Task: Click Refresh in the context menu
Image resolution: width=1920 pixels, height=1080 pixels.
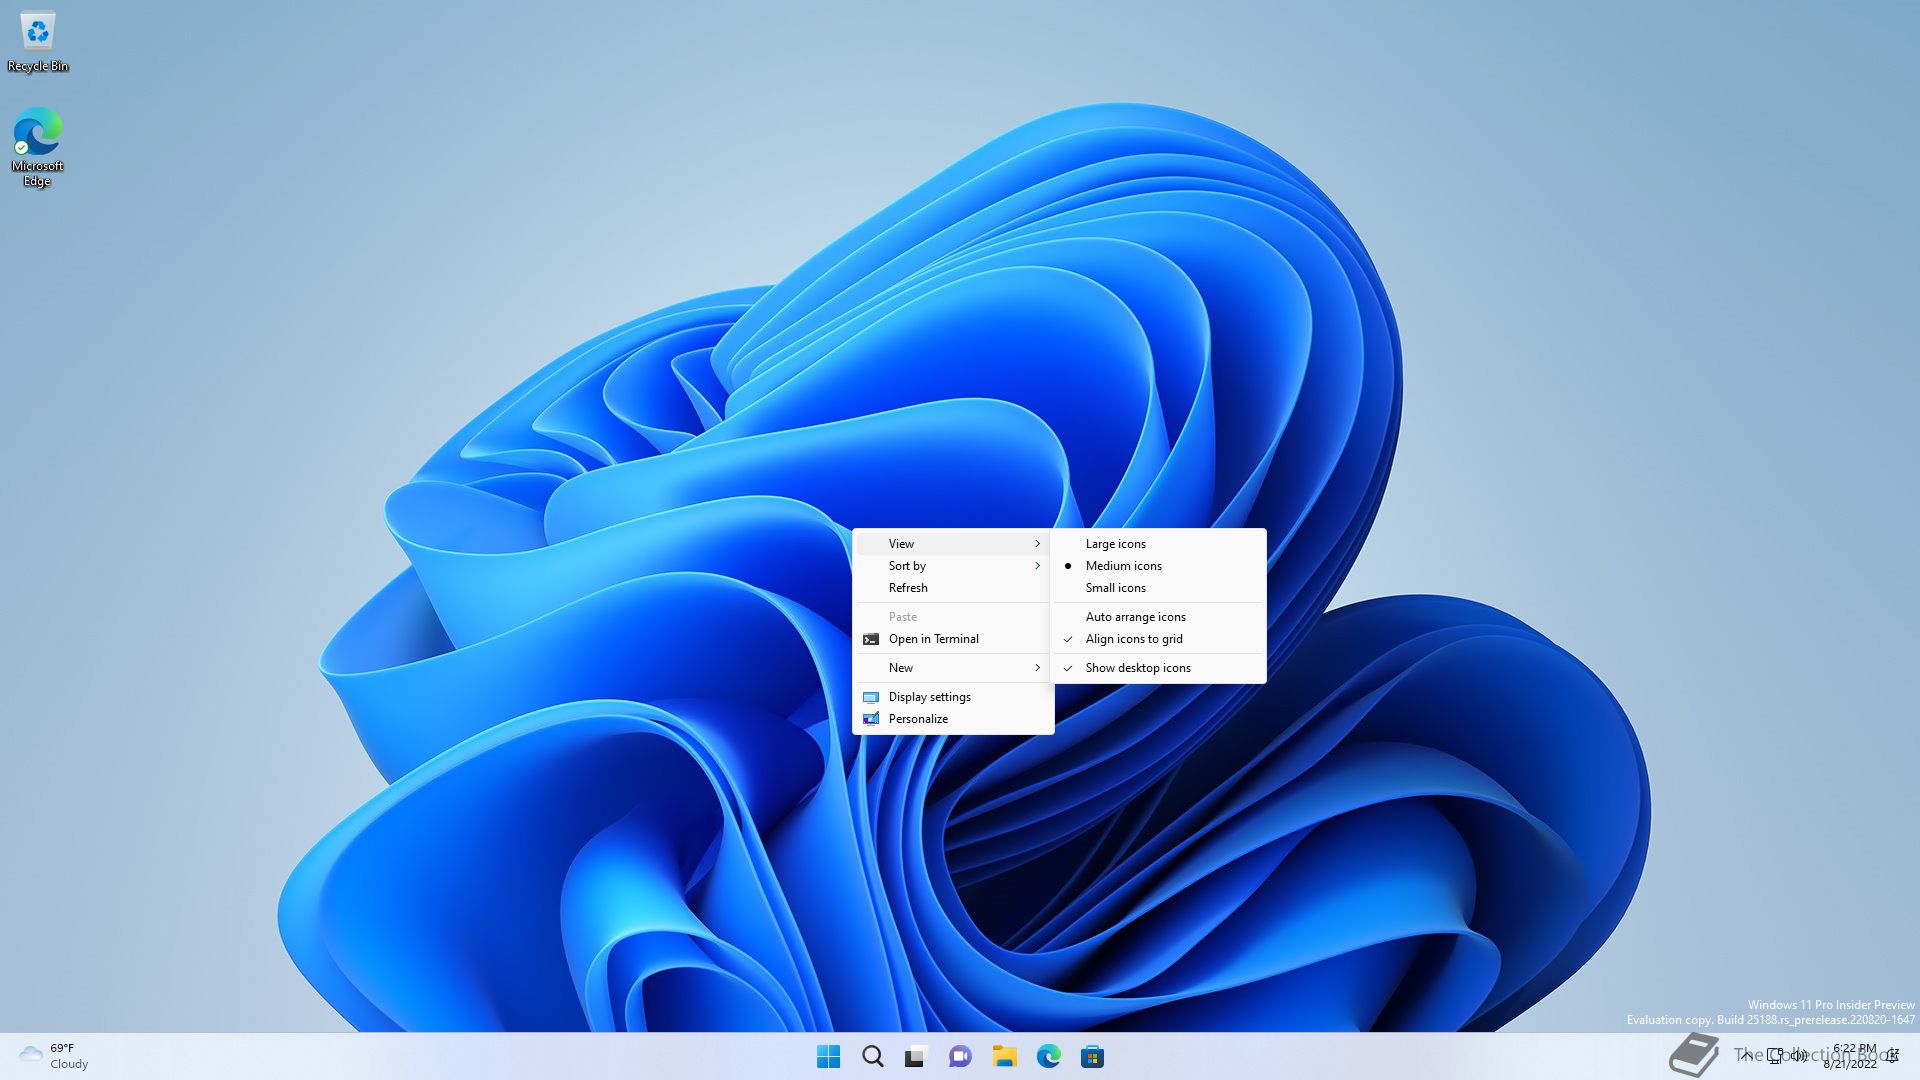Action: pyautogui.click(x=952, y=588)
